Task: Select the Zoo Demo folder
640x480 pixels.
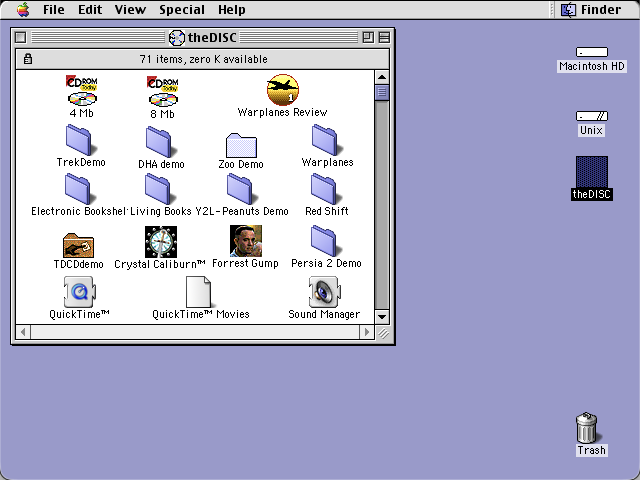Action: click(x=241, y=145)
